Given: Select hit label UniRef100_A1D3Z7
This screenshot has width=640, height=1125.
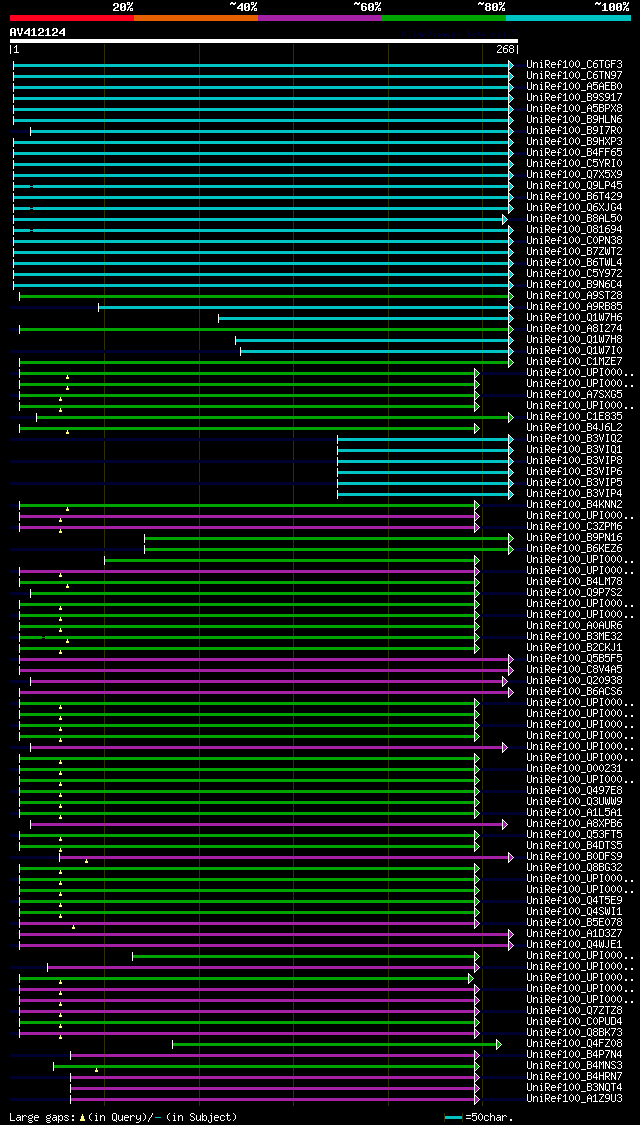Looking at the screenshot, I should point(574,933).
